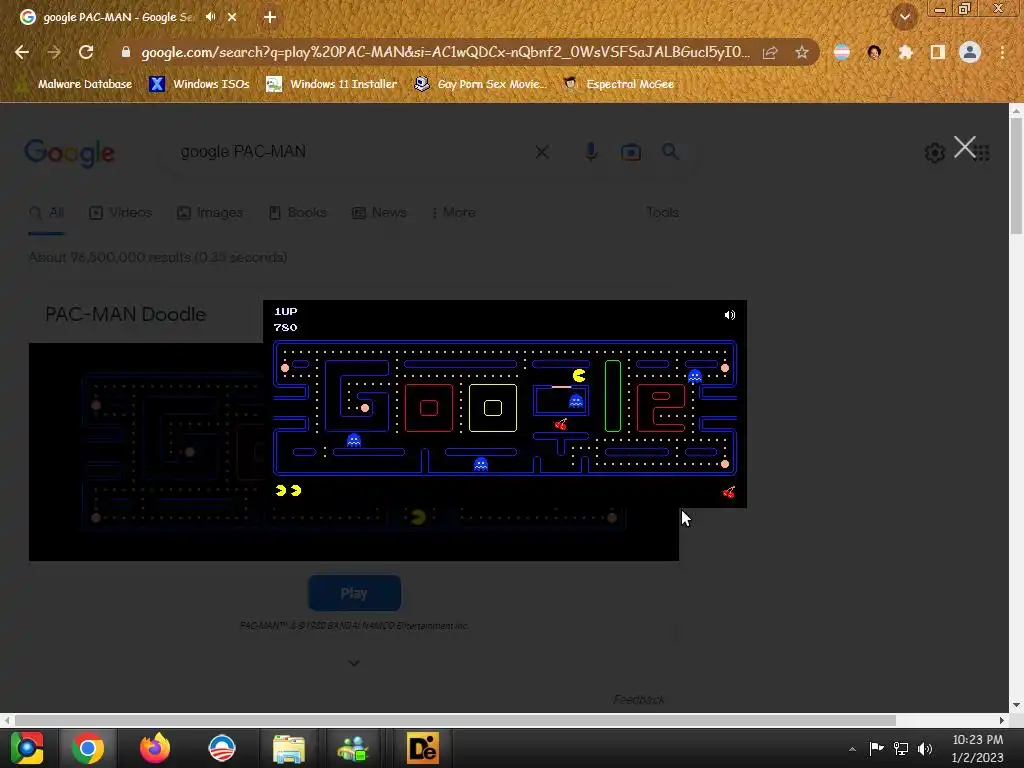
Task: Go back to the previous page
Action: [x=22, y=52]
